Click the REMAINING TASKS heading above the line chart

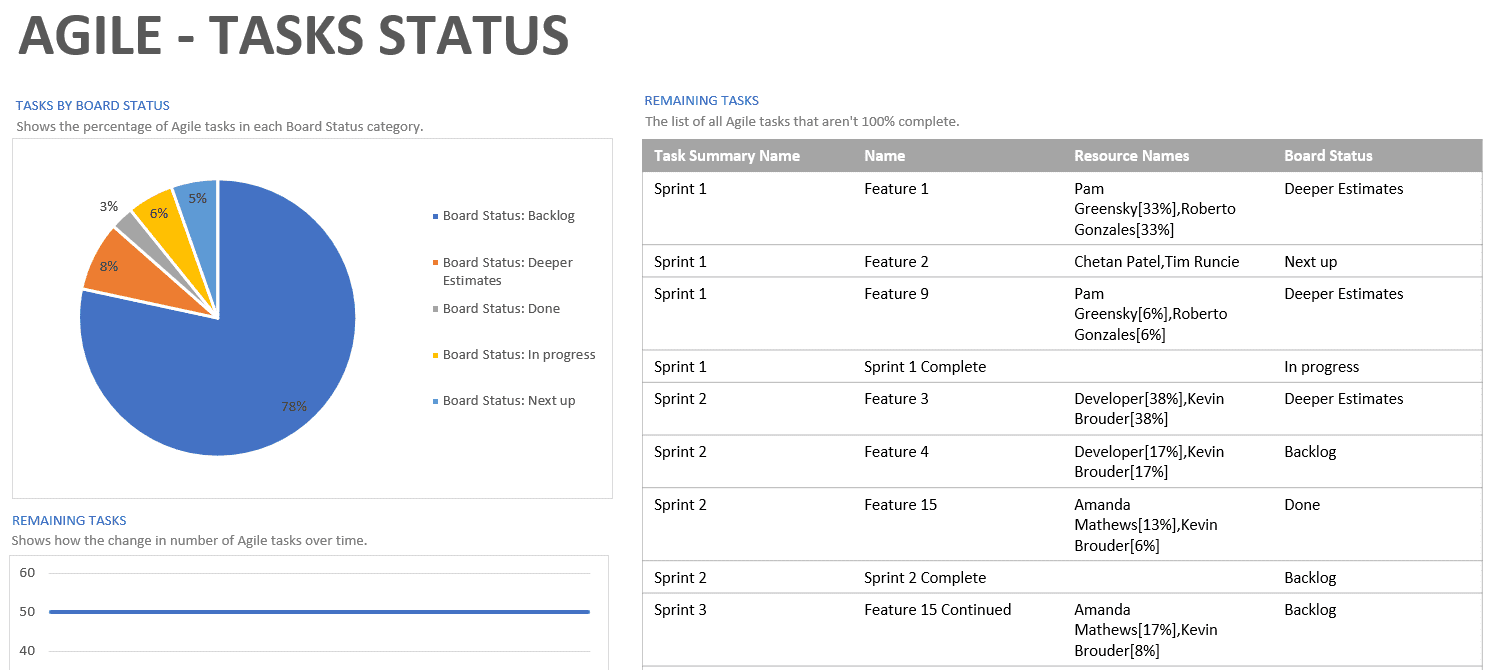(69, 520)
